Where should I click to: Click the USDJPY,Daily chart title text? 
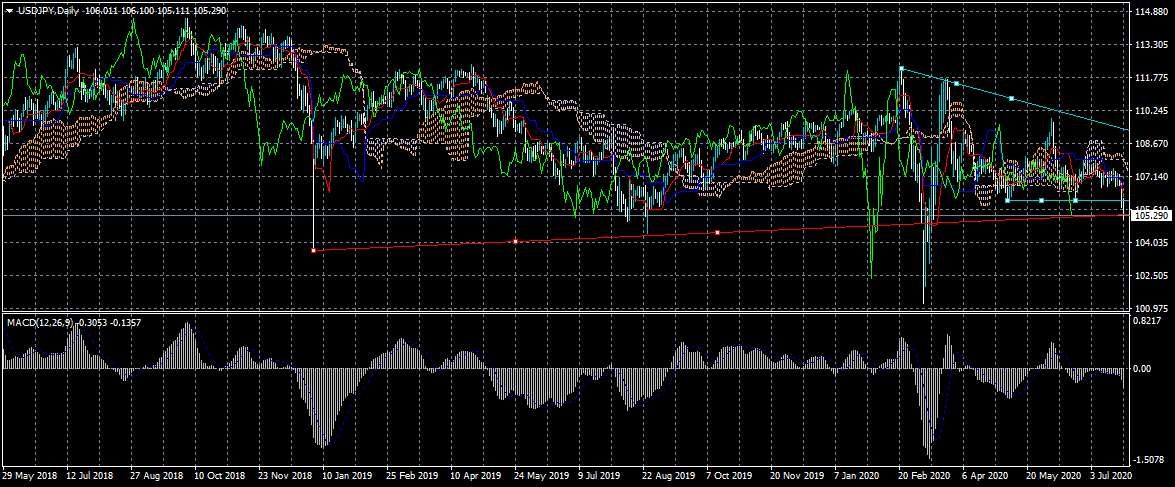50,10
